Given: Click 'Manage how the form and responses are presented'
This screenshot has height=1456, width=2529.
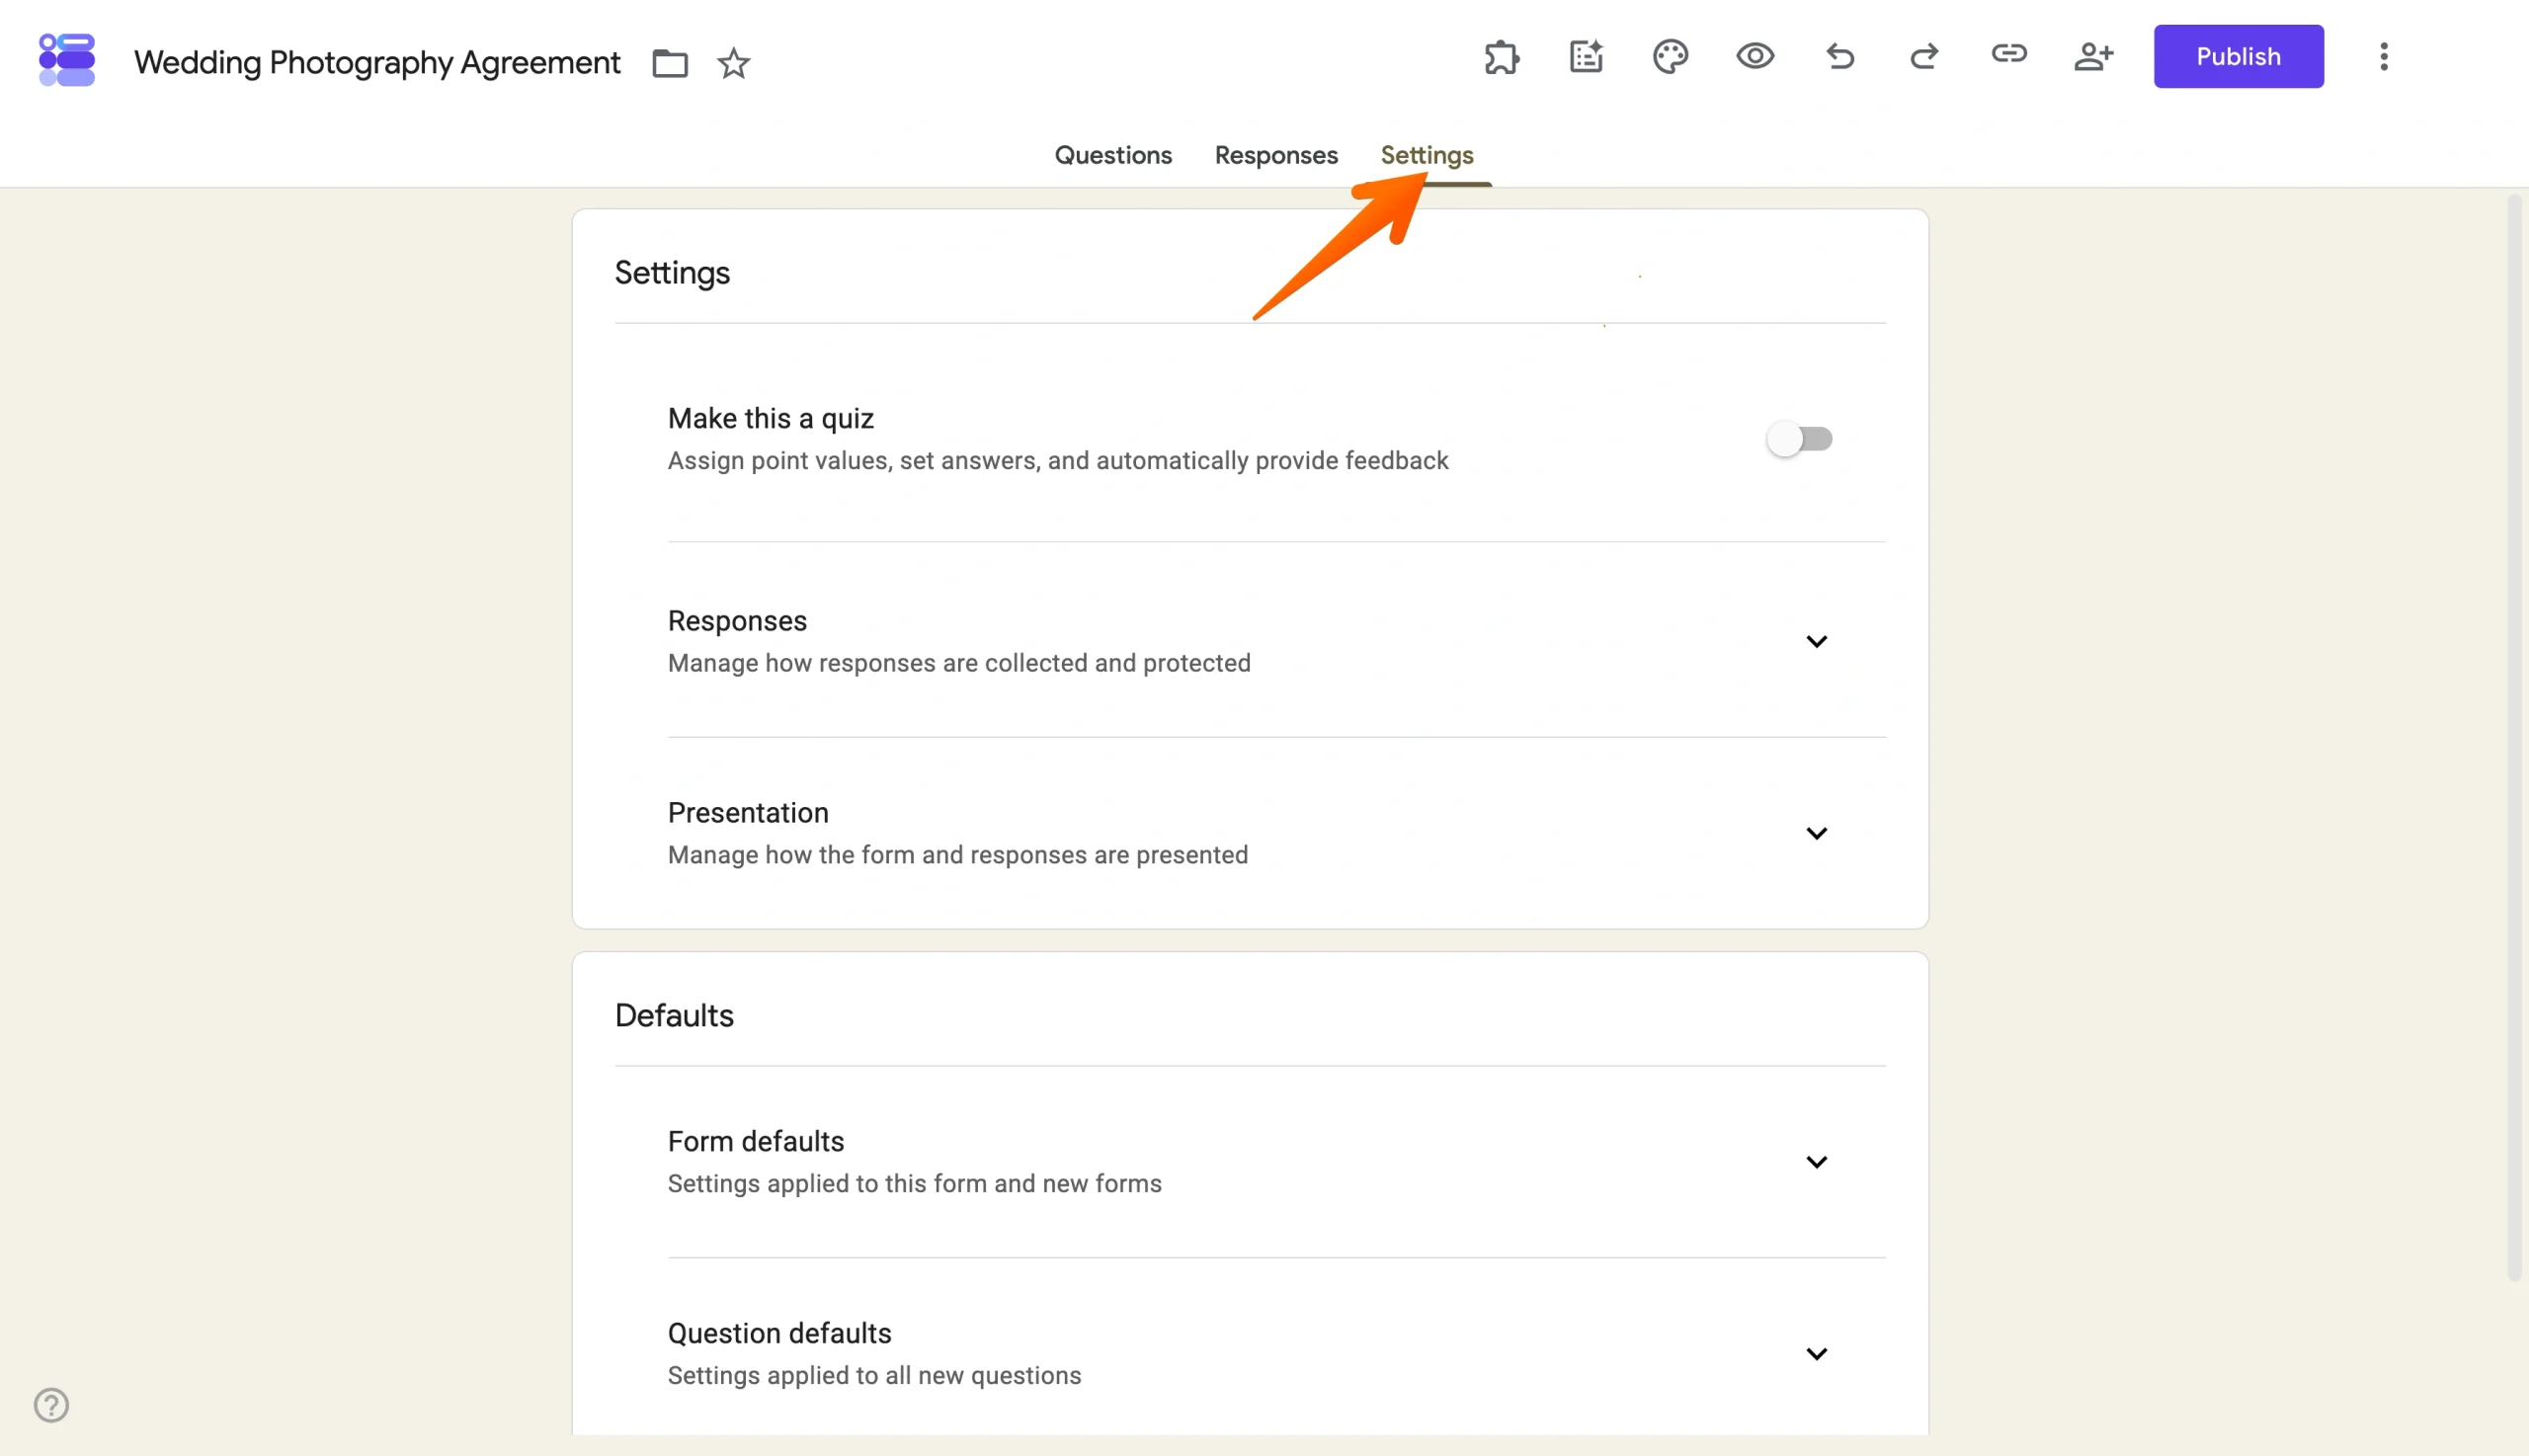Looking at the screenshot, I should tap(957, 855).
